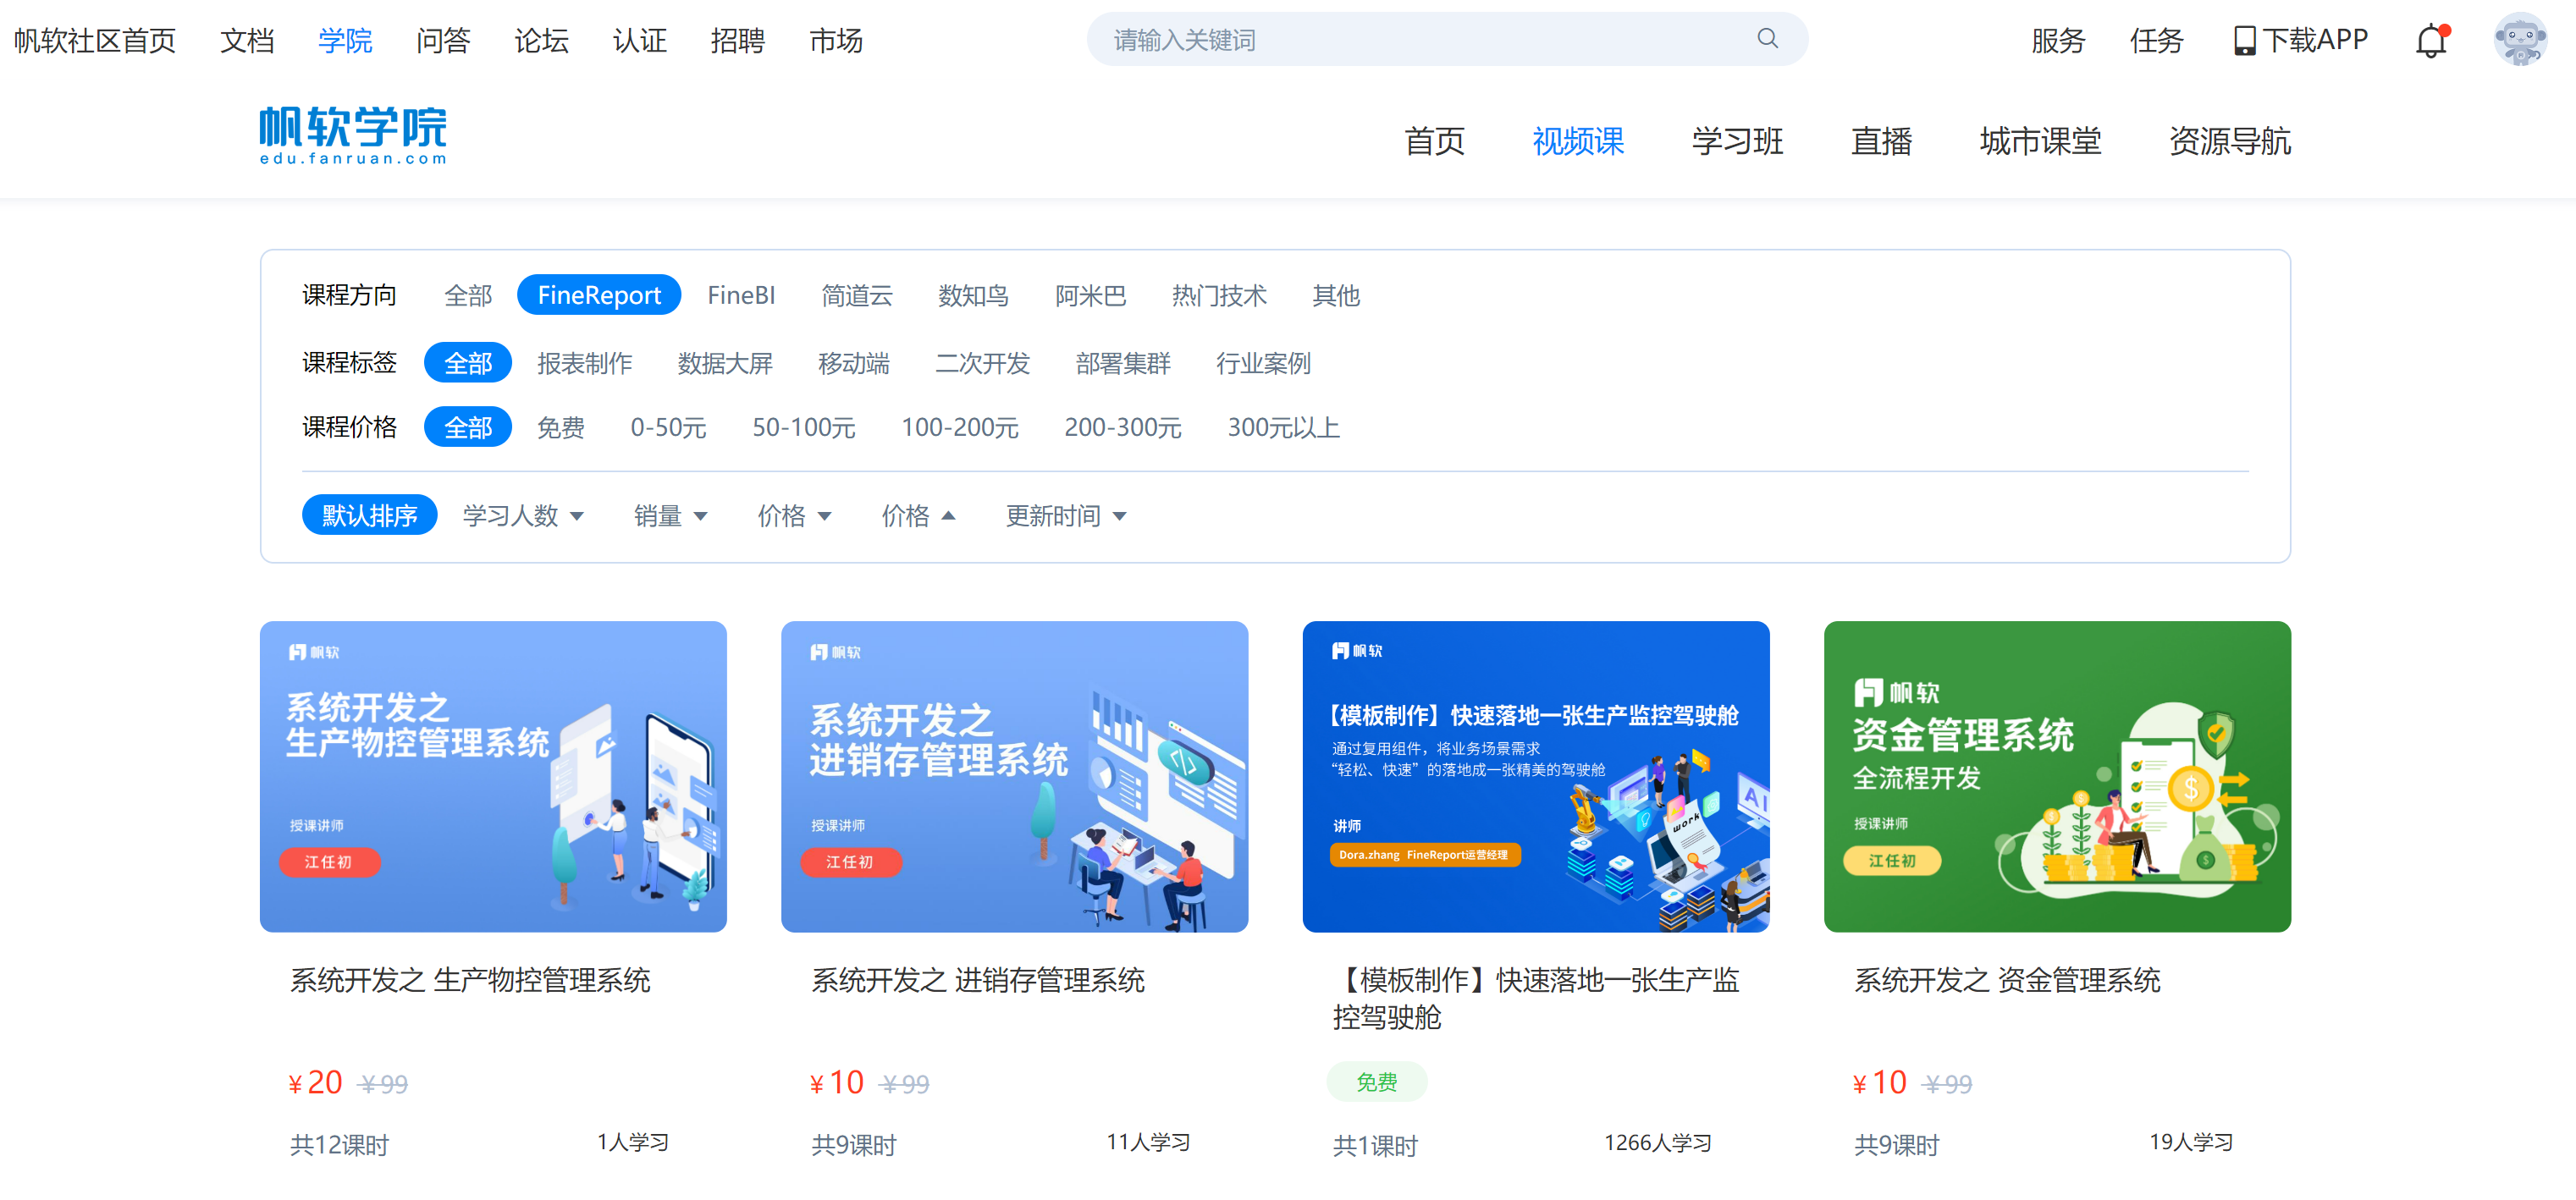Image resolution: width=2576 pixels, height=1200 pixels.
Task: Open course title 系统开发之 进销存管理系统
Action: [977, 980]
